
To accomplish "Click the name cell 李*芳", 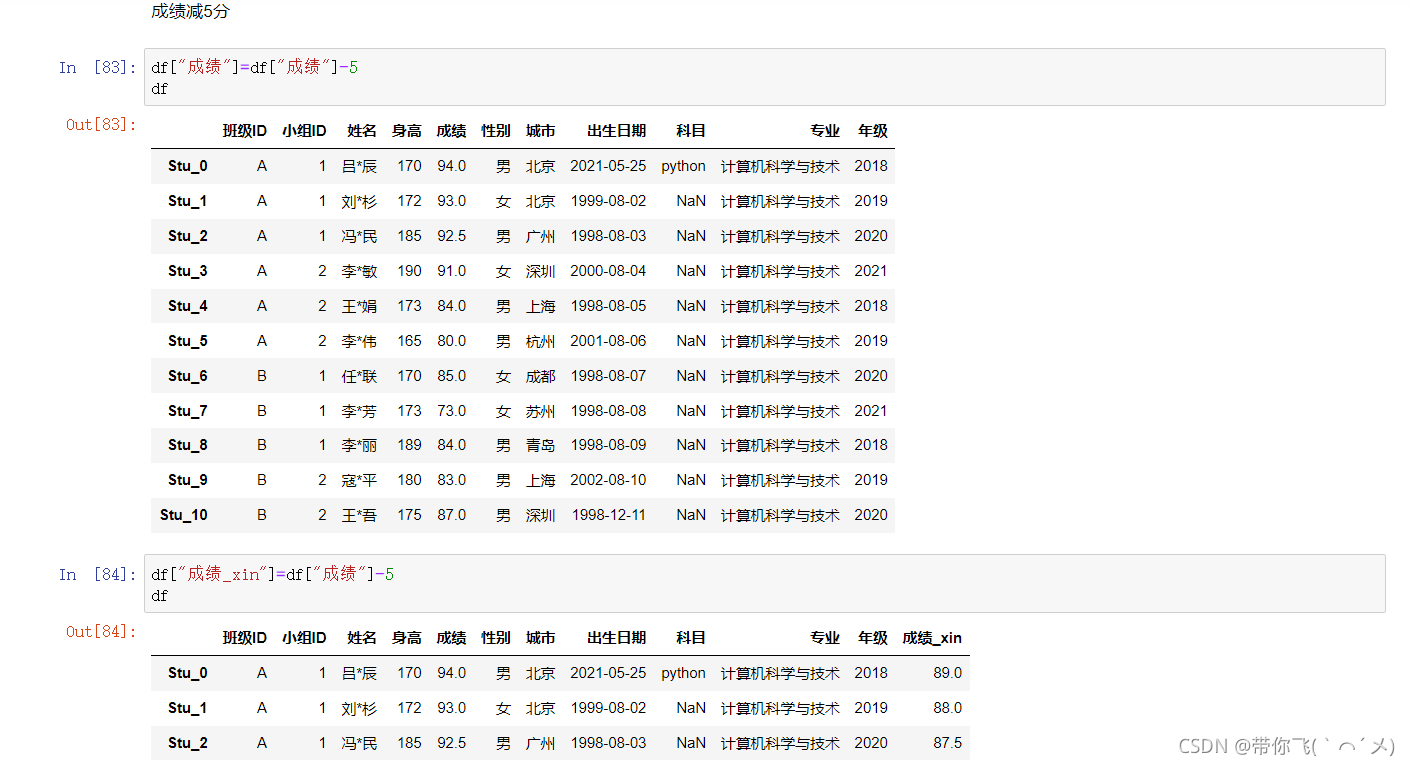I will pos(359,411).
